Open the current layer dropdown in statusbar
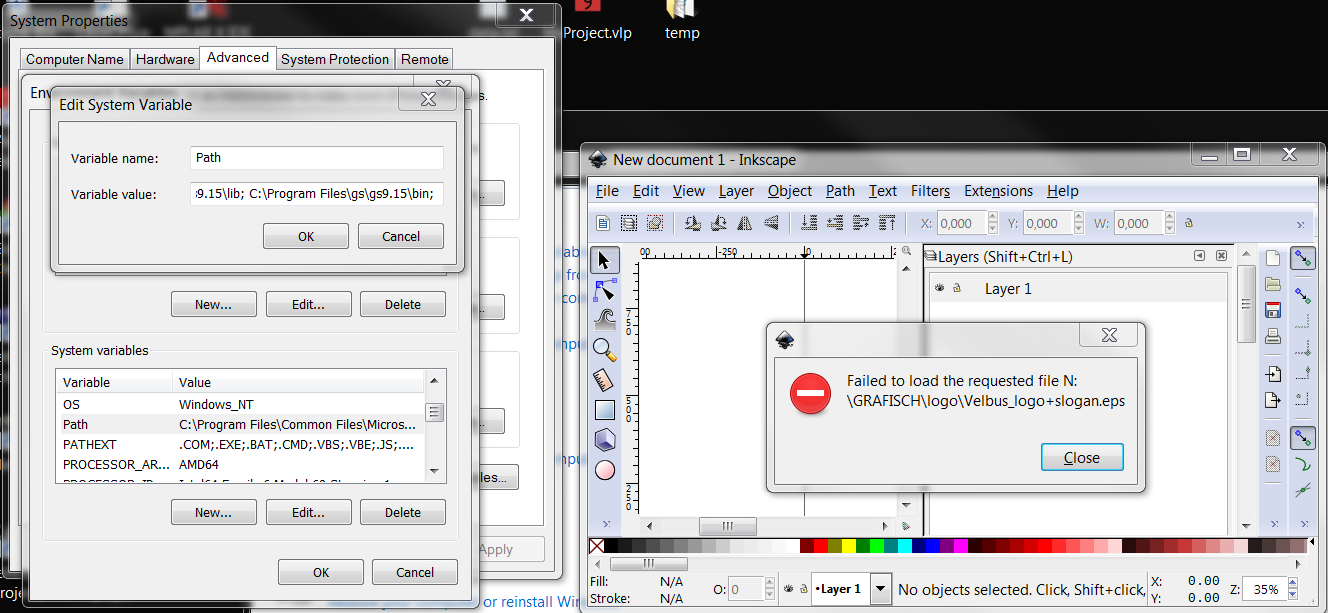Image resolution: width=1328 pixels, height=613 pixels. (x=879, y=589)
